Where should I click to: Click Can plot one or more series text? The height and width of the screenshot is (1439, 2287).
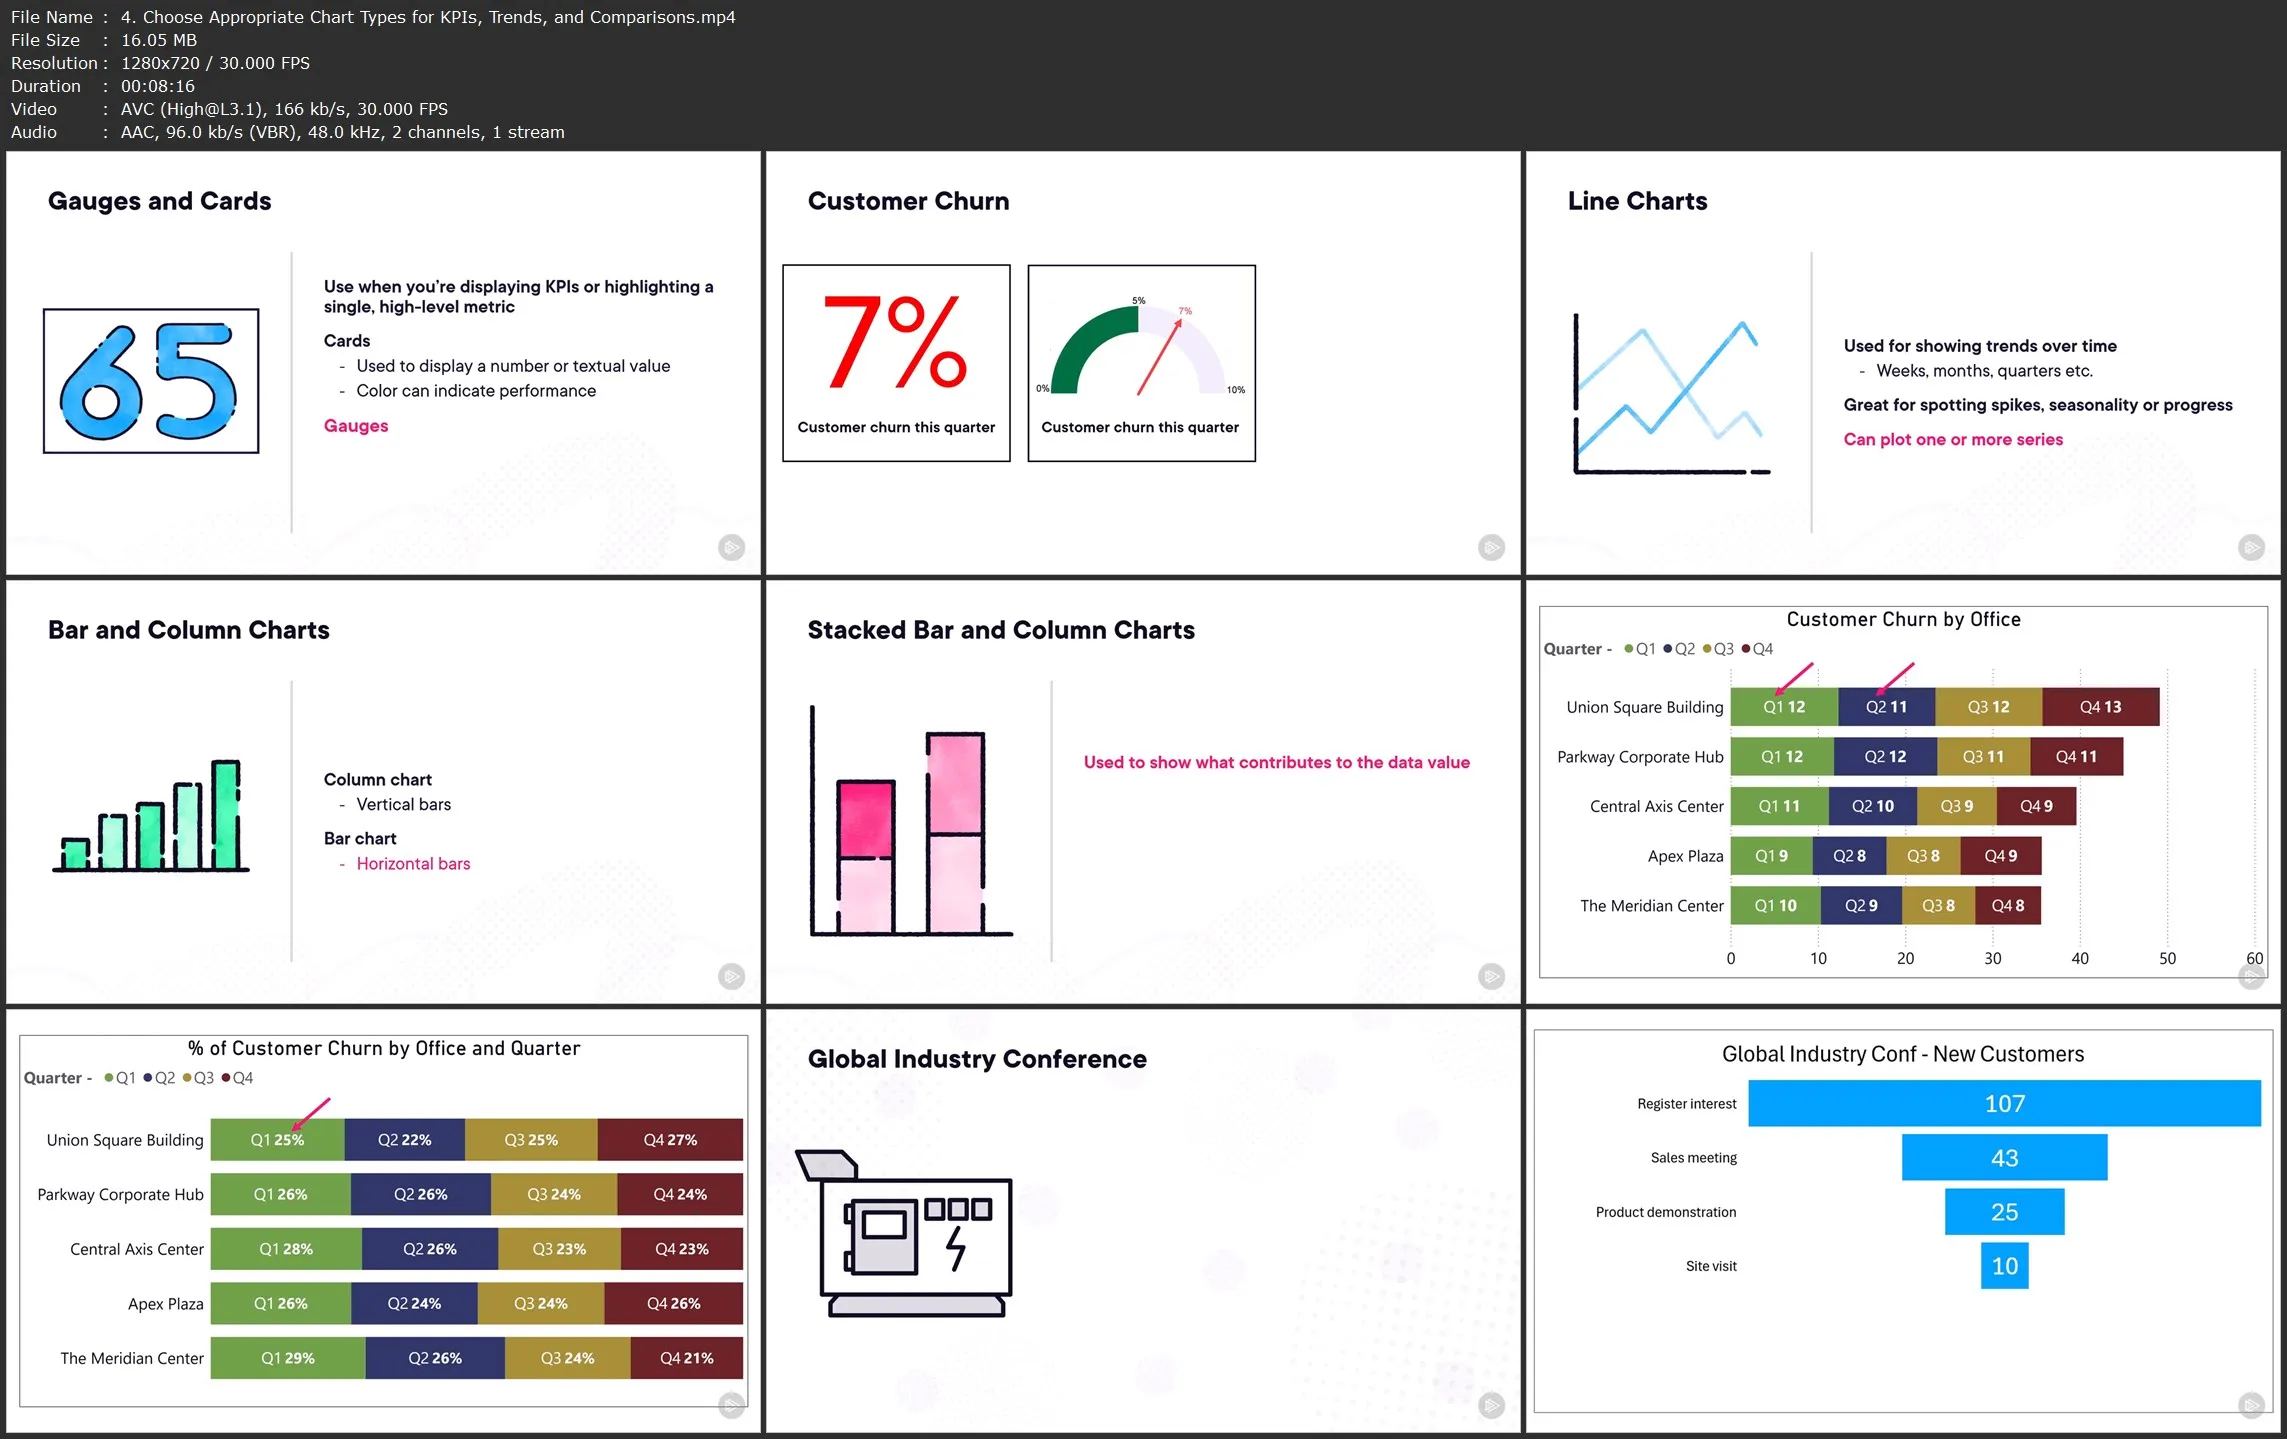(x=1952, y=439)
